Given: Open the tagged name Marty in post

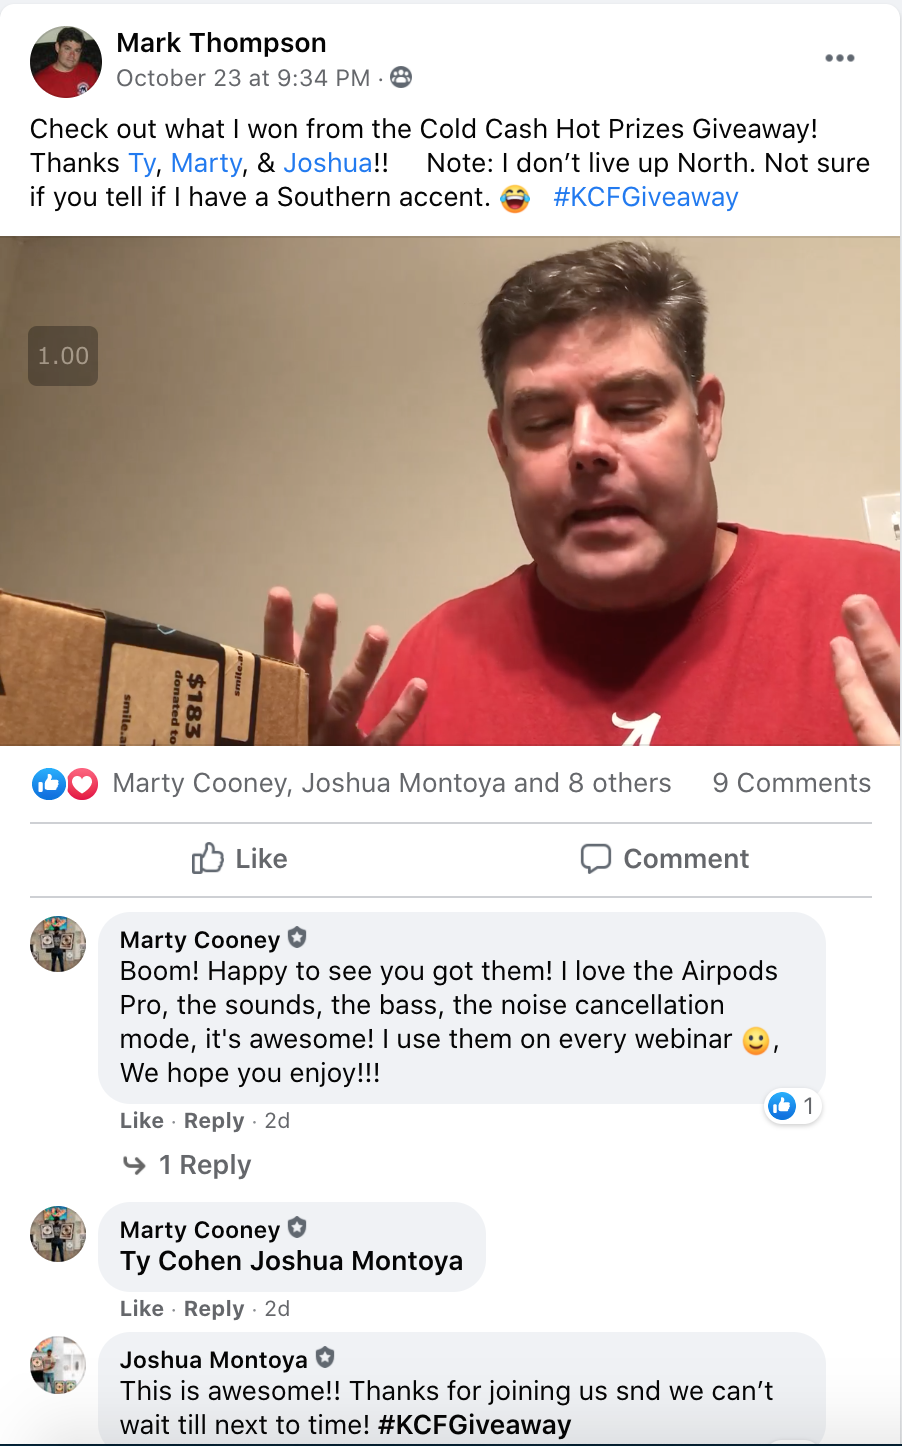Looking at the screenshot, I should 206,163.
